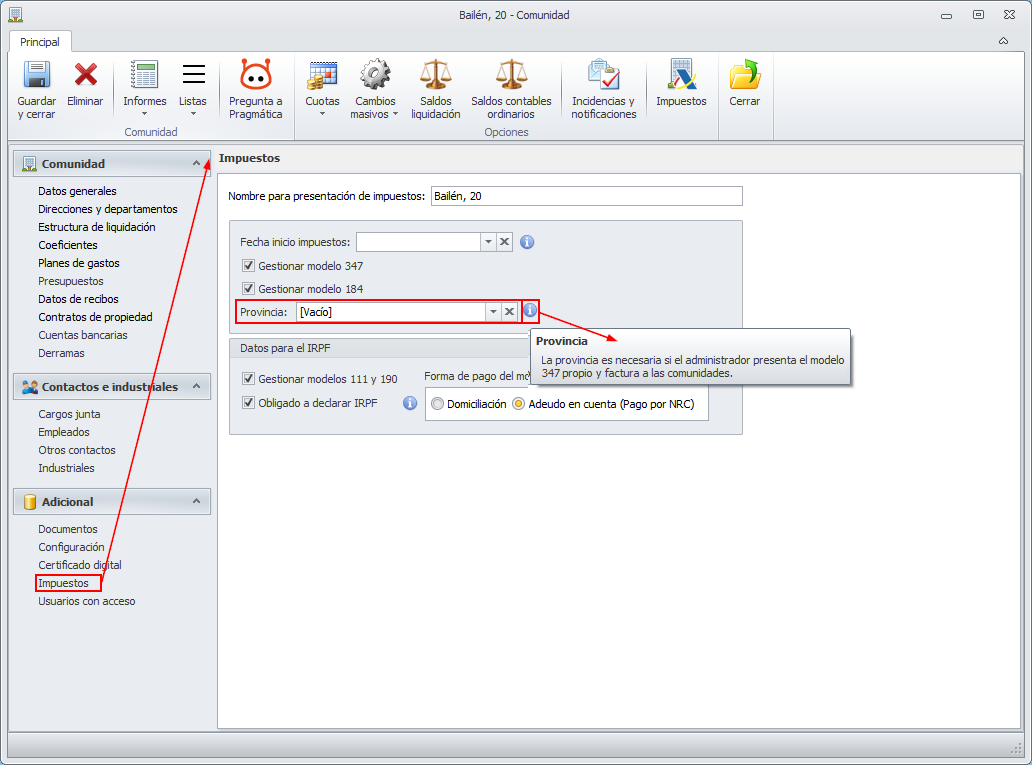
Task: Open Certificado digital section
Action: click(x=80, y=565)
